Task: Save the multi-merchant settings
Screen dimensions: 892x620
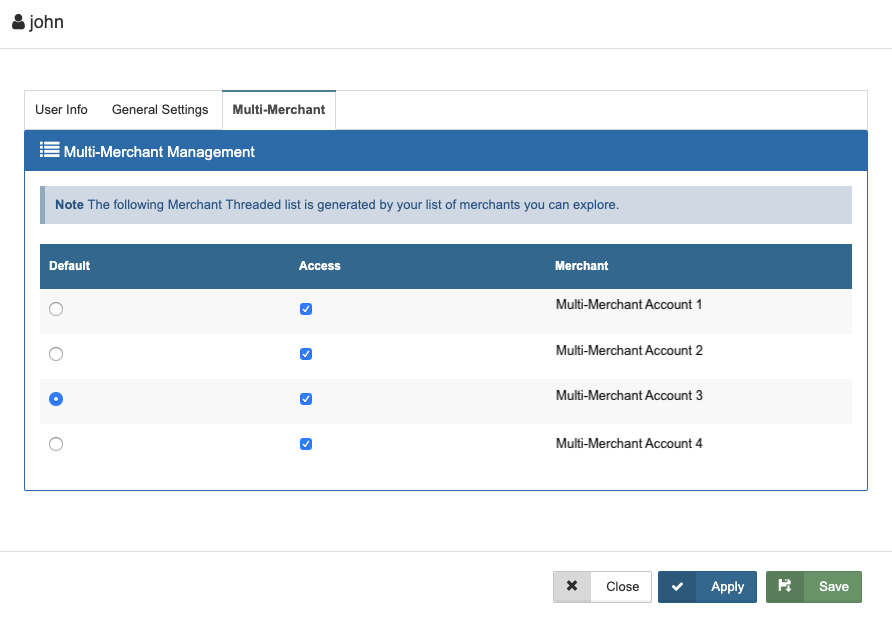Action: pyautogui.click(x=814, y=587)
